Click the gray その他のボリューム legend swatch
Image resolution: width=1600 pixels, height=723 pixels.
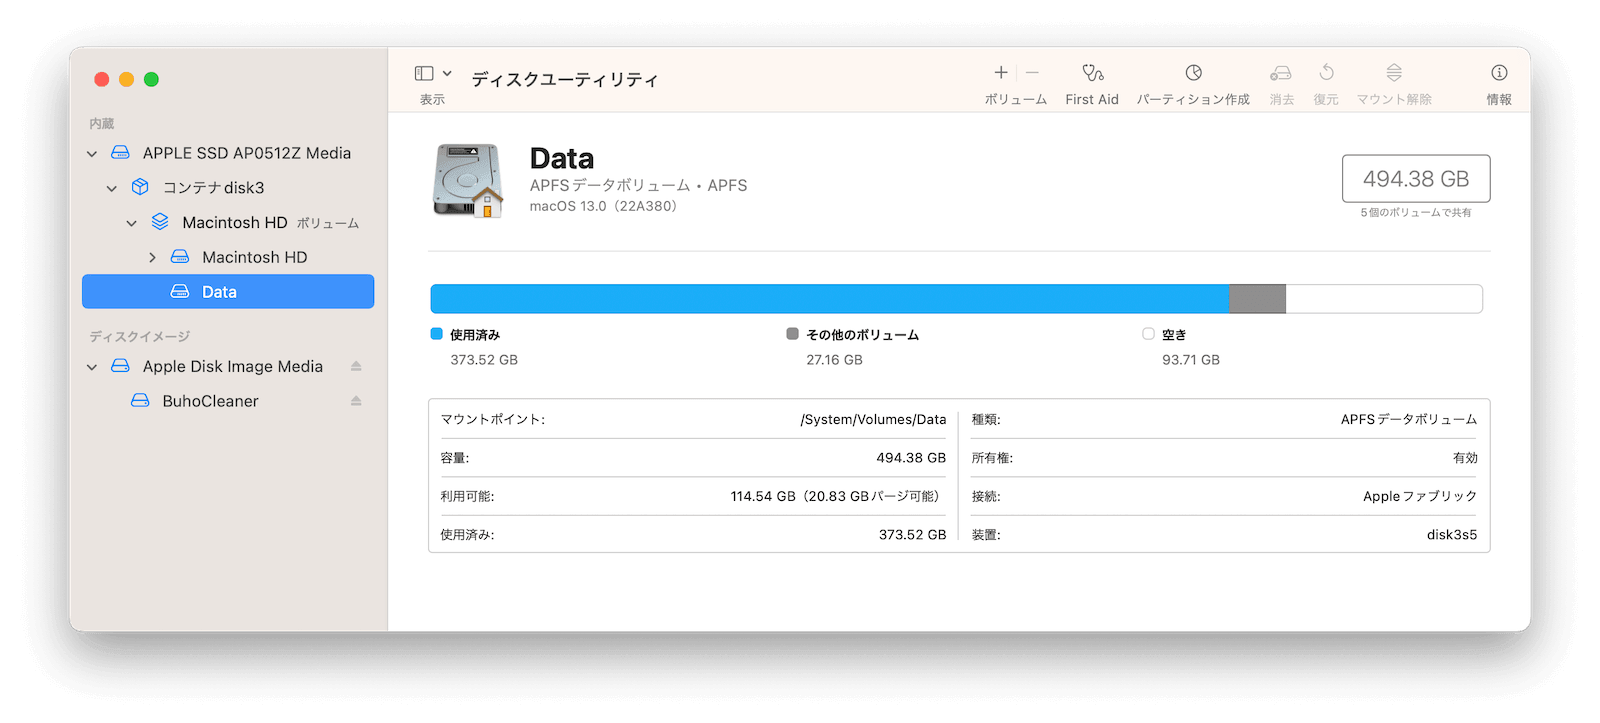(792, 334)
